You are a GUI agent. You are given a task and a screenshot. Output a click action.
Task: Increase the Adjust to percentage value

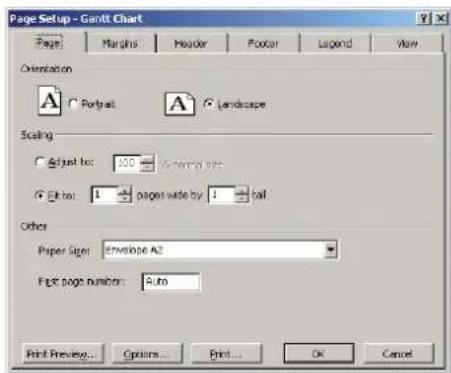(x=147, y=159)
